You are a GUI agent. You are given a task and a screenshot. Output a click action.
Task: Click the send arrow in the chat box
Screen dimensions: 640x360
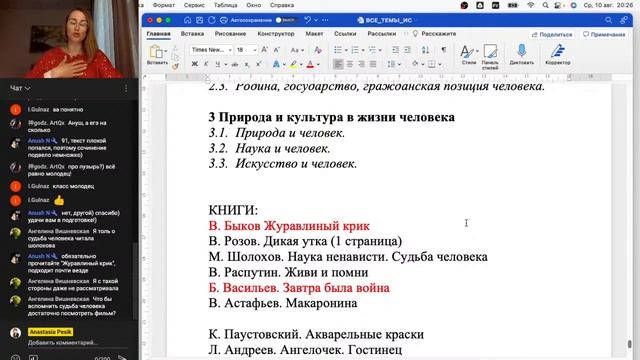pos(122,358)
